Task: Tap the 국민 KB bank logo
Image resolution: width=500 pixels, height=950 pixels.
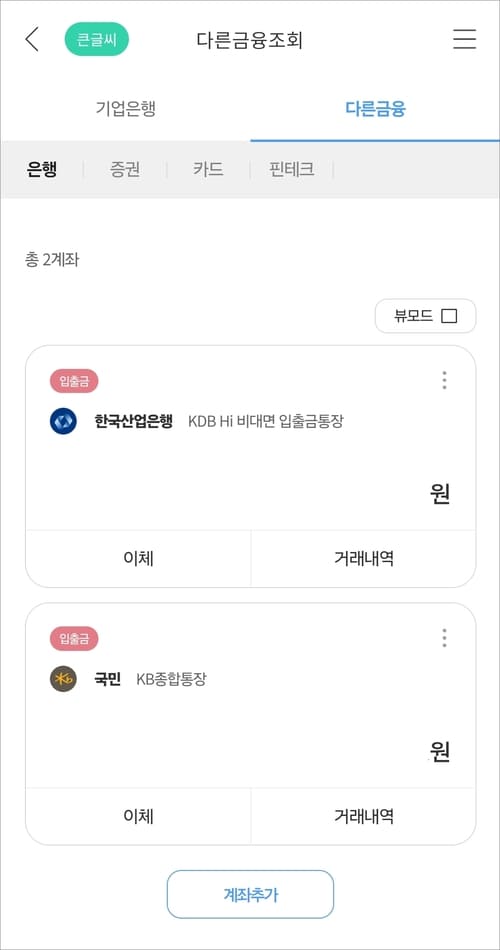Action: pos(63,679)
